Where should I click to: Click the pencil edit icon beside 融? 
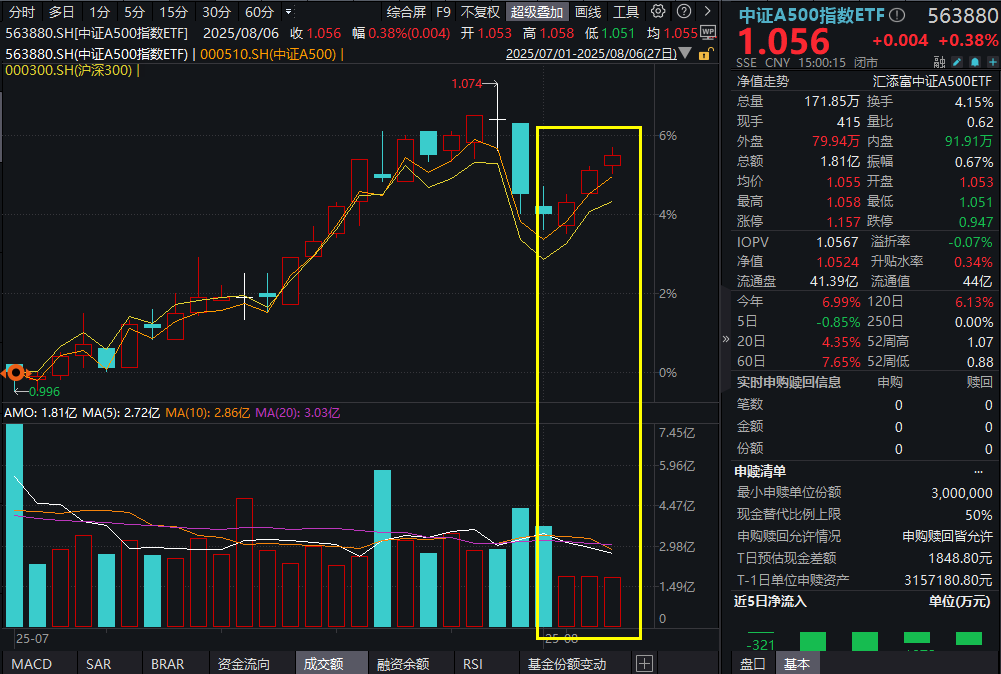[x=956, y=60]
